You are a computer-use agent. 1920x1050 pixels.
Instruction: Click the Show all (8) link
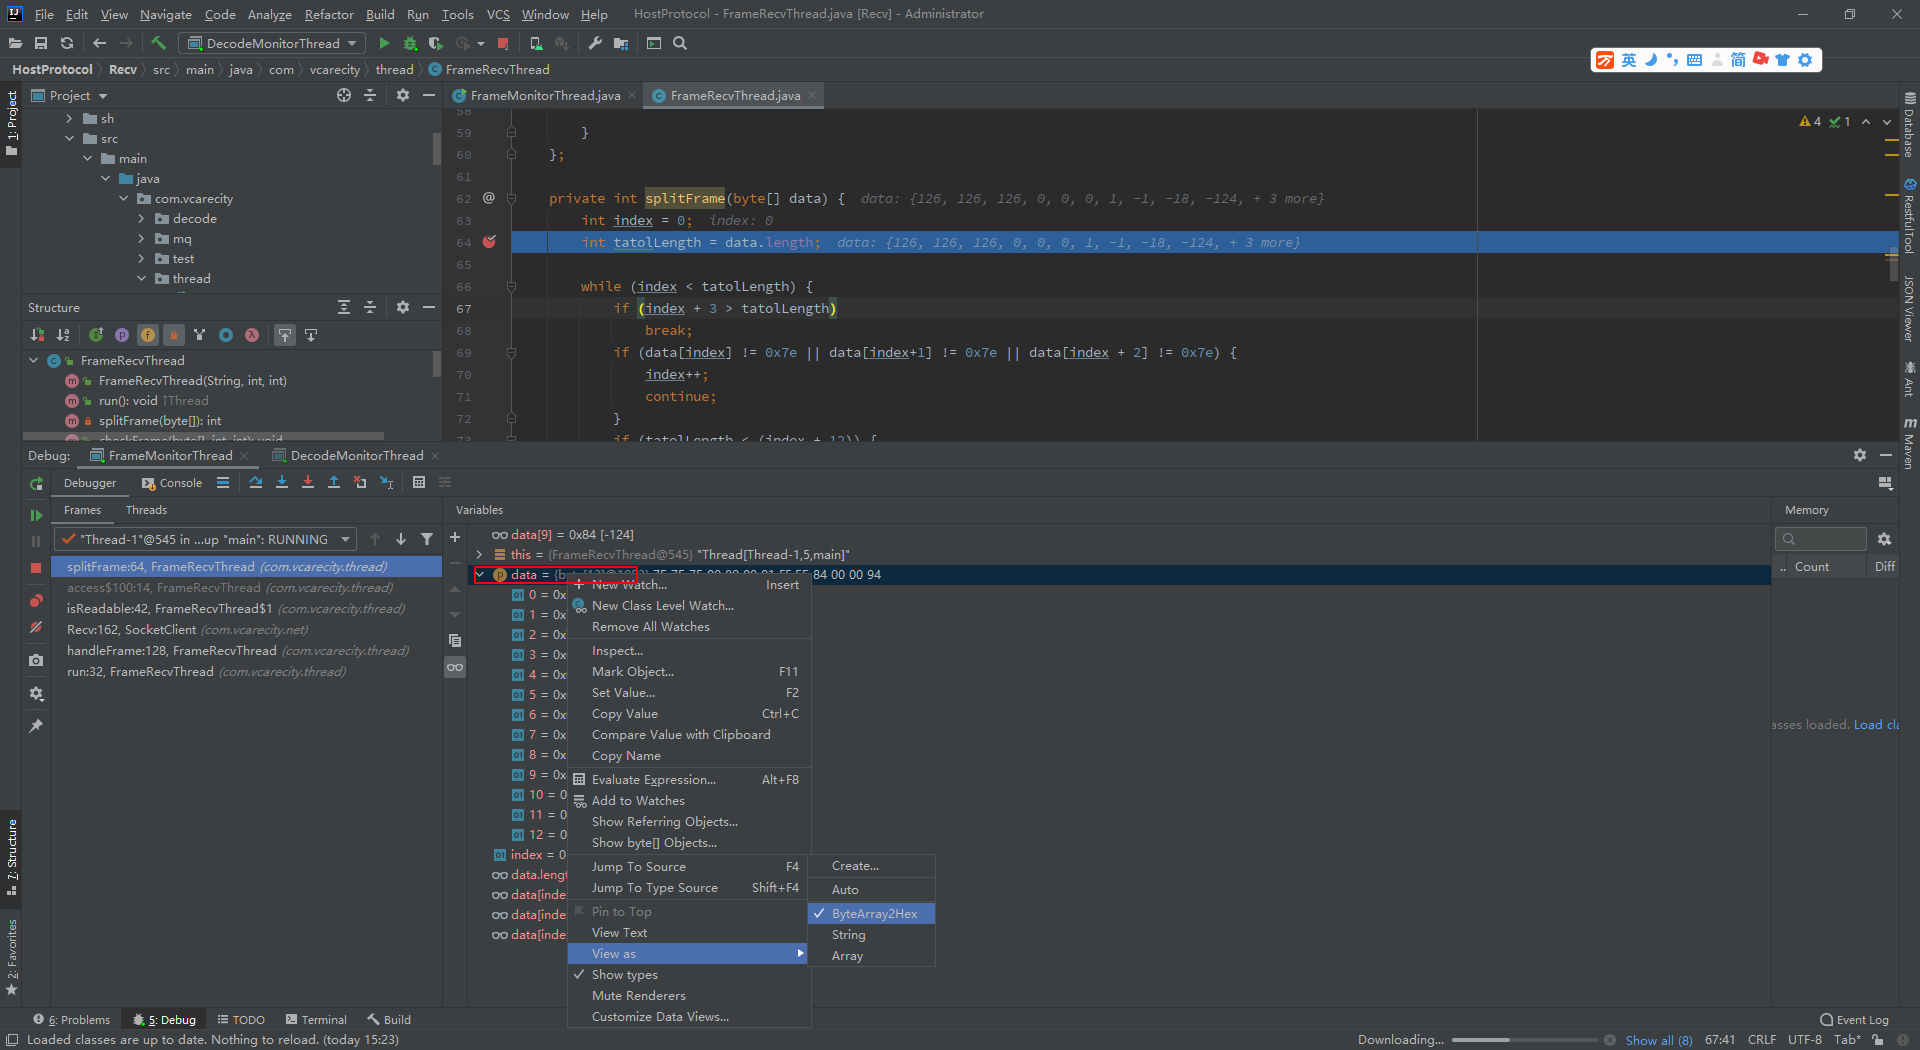pyautogui.click(x=1659, y=1040)
